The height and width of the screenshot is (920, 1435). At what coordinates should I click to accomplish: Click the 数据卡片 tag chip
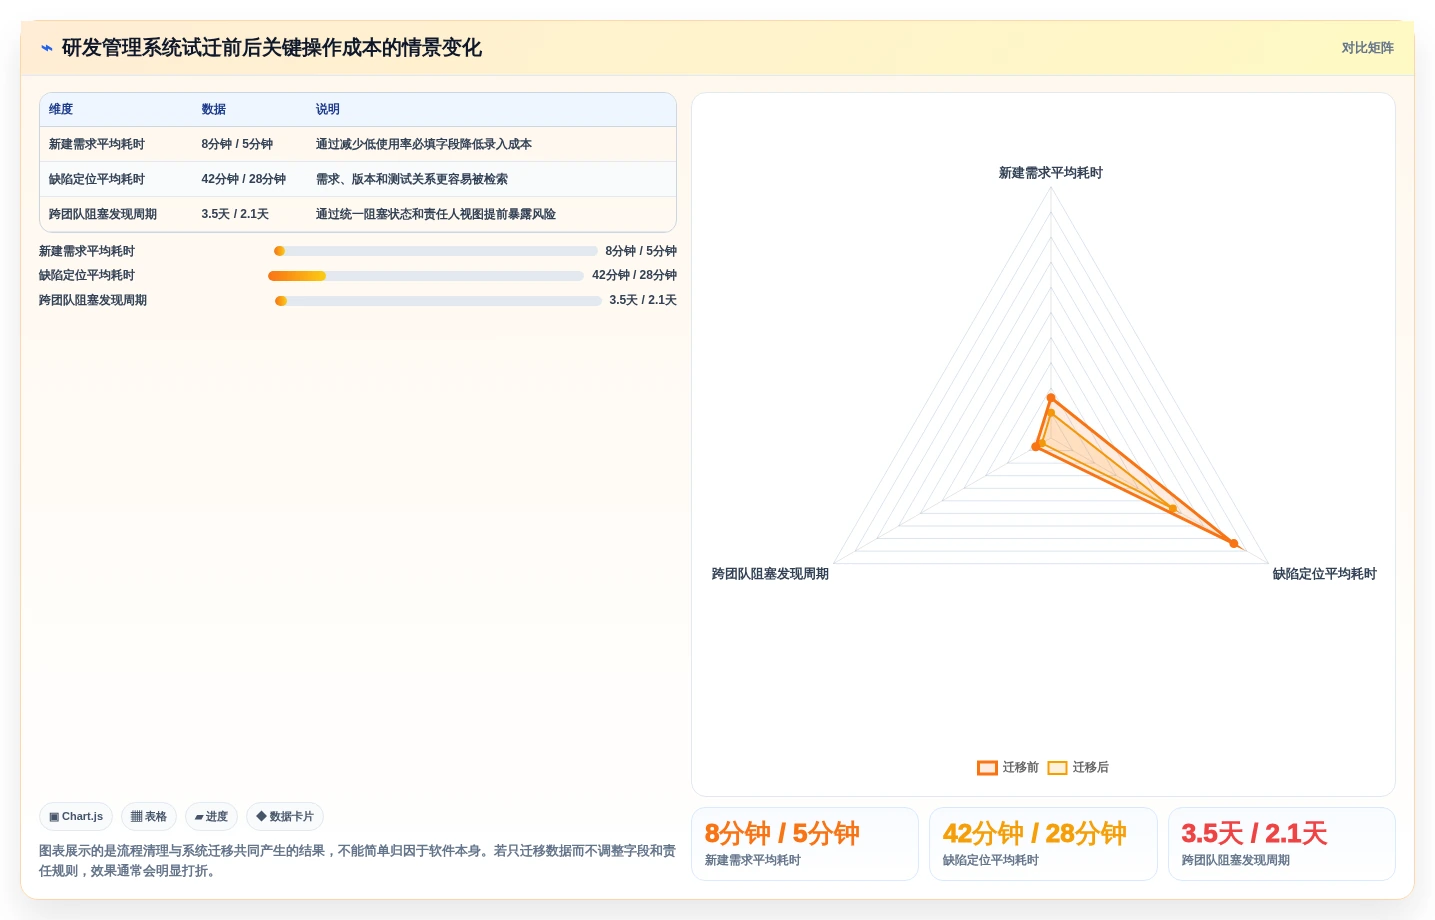(285, 817)
